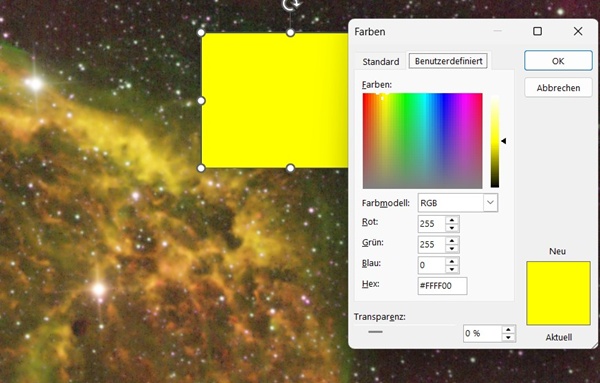Screen dimensions: 600x383
Task: Click the Abbrechen button
Action: pos(558,88)
